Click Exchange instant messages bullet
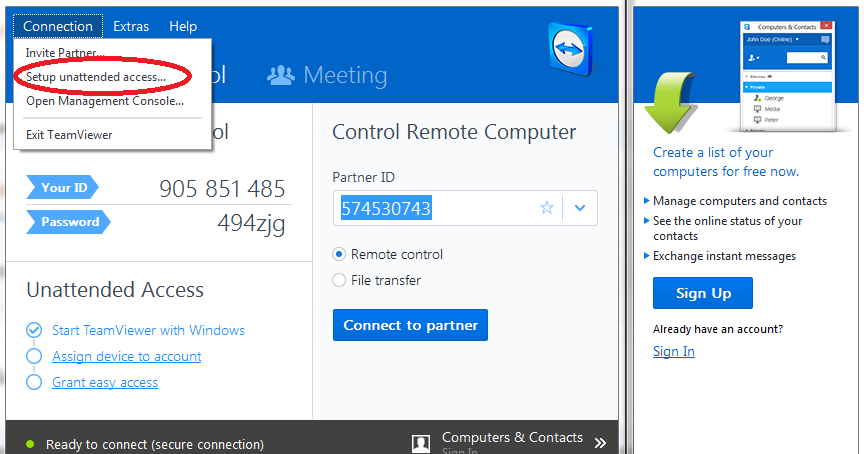This screenshot has width=864, height=454. (724, 256)
